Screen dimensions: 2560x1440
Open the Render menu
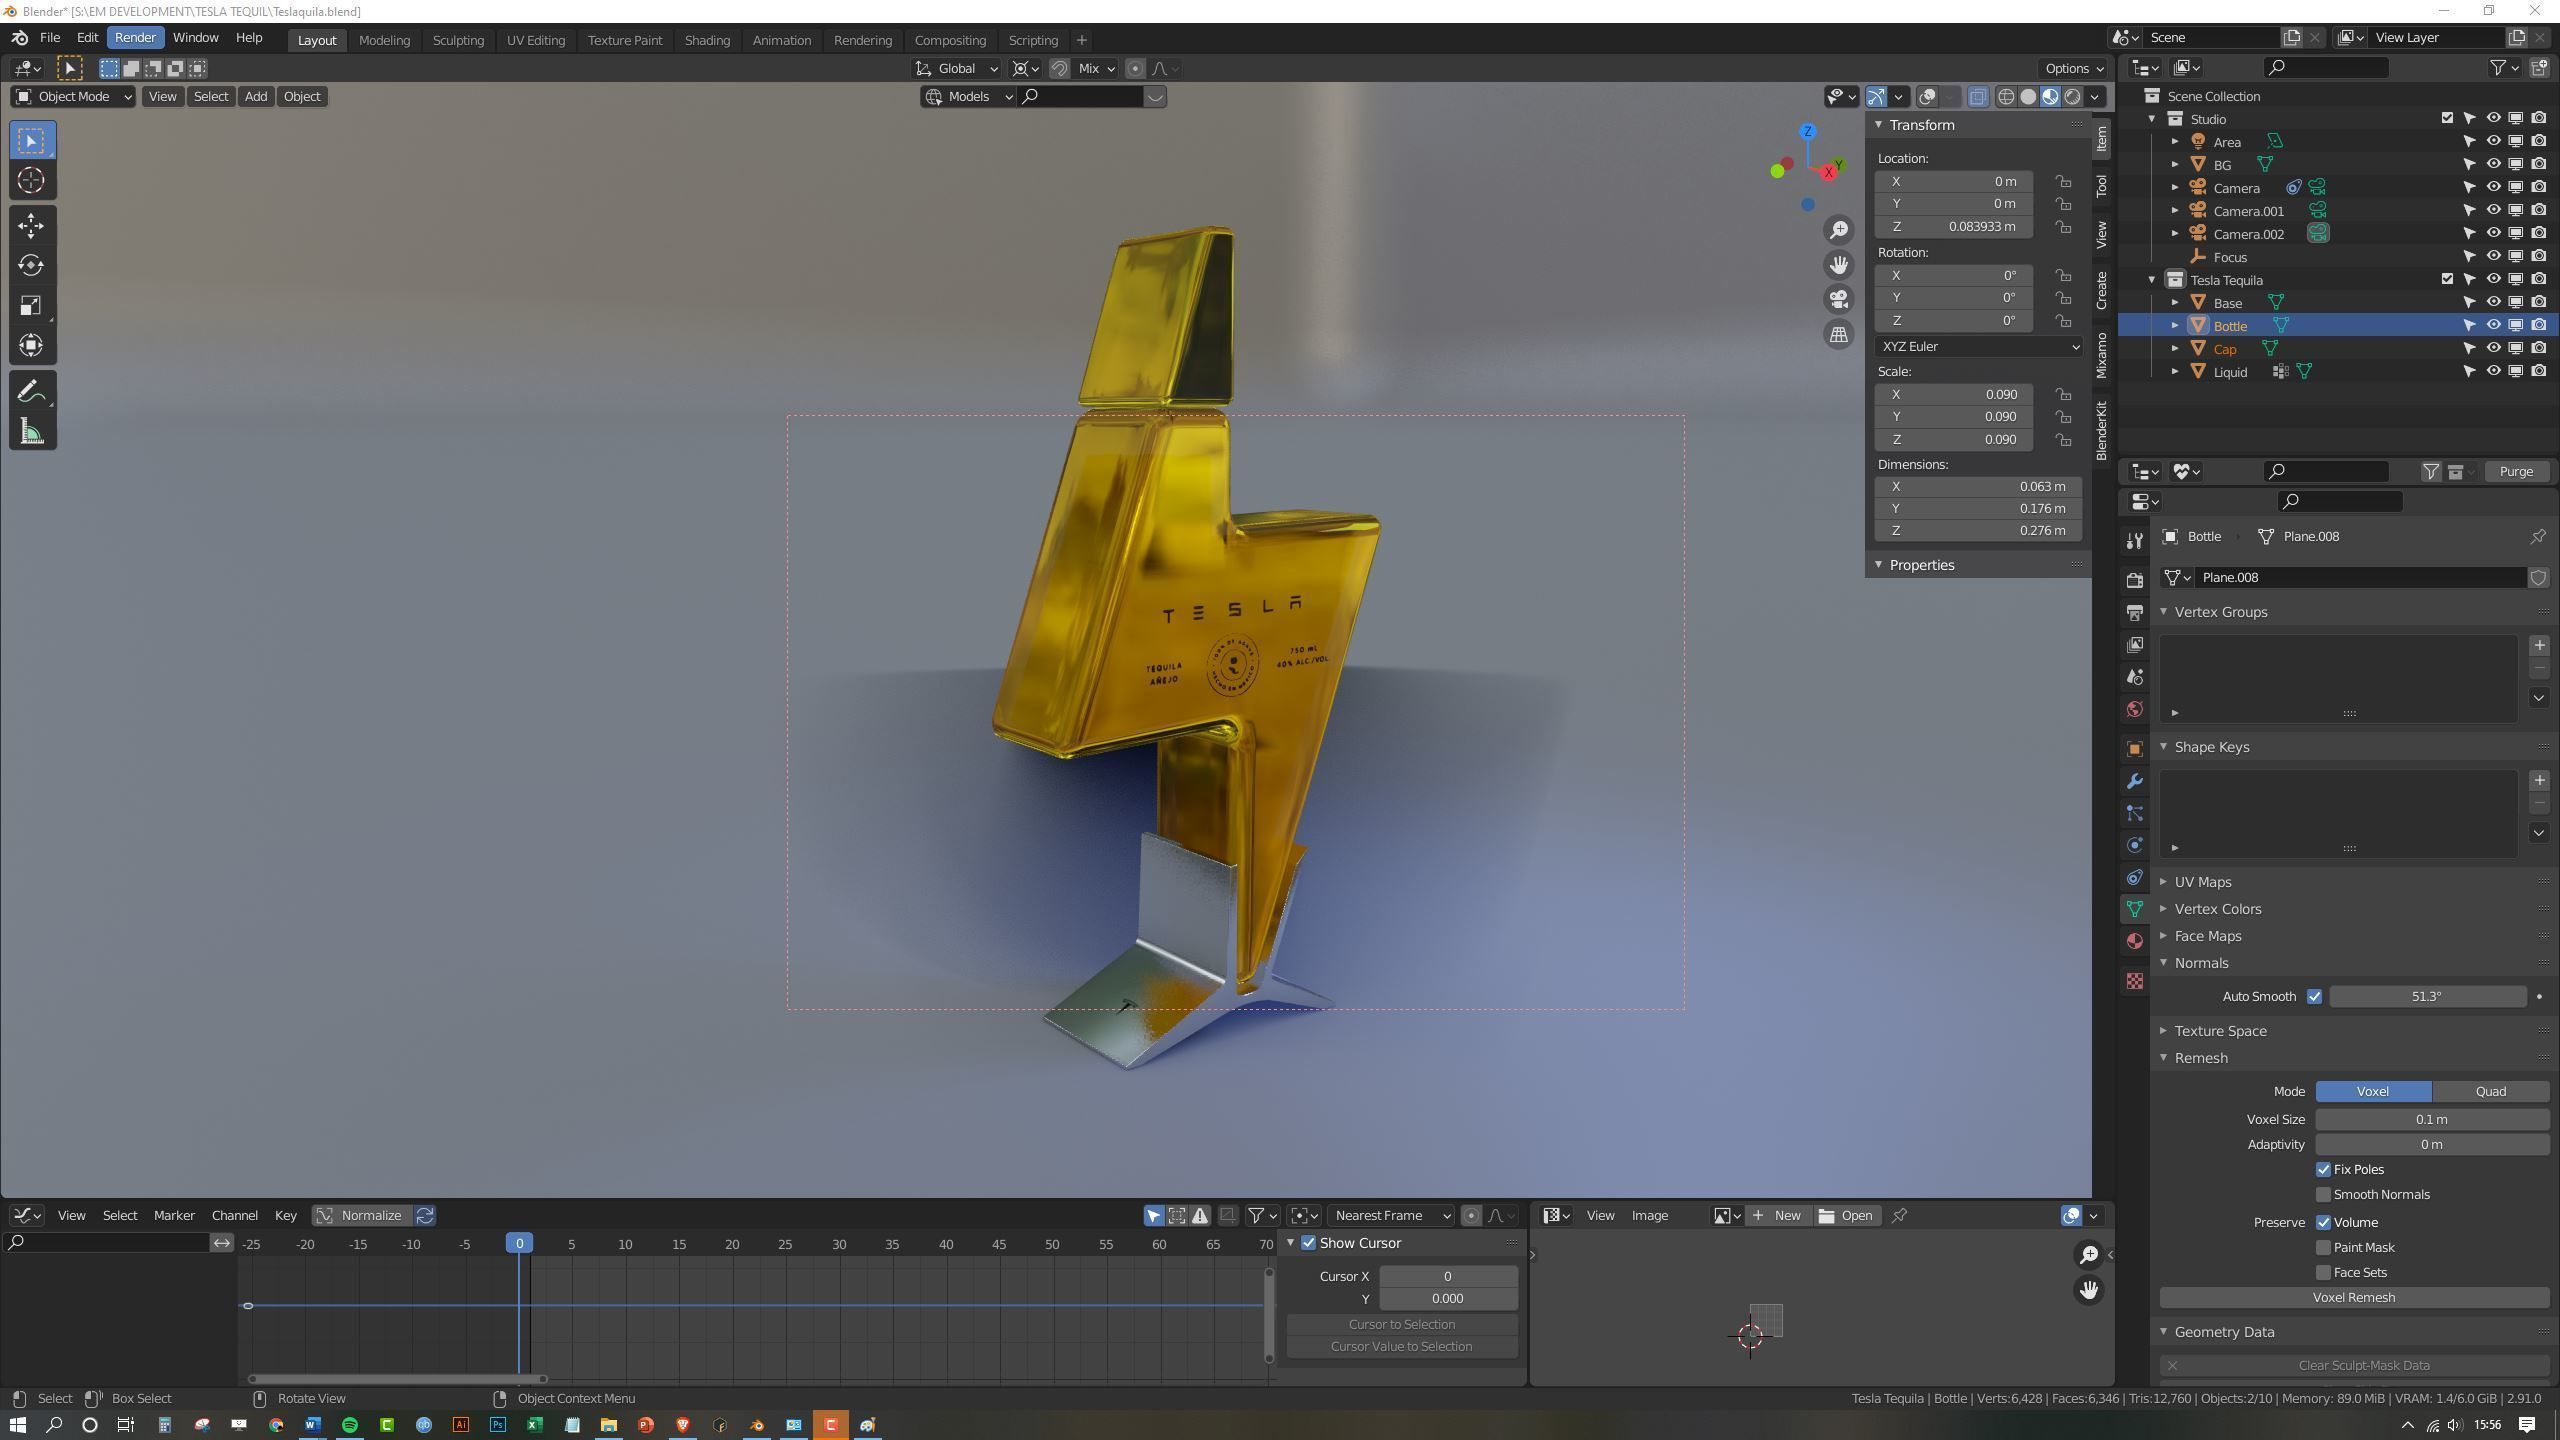coord(135,38)
